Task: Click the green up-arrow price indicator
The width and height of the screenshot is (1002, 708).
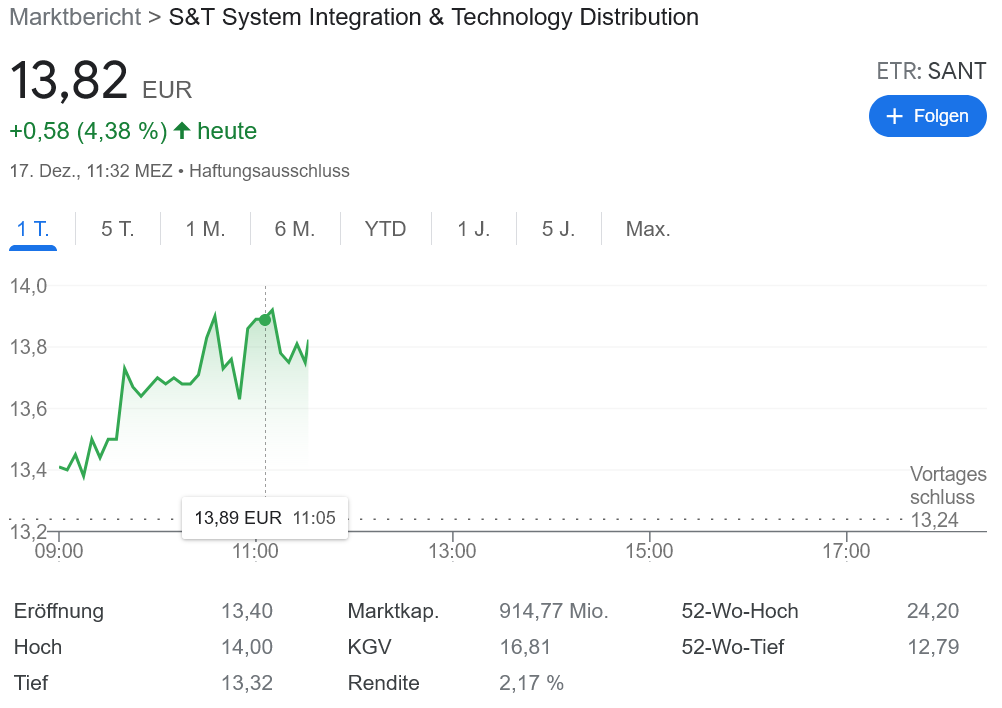Action: tap(182, 131)
